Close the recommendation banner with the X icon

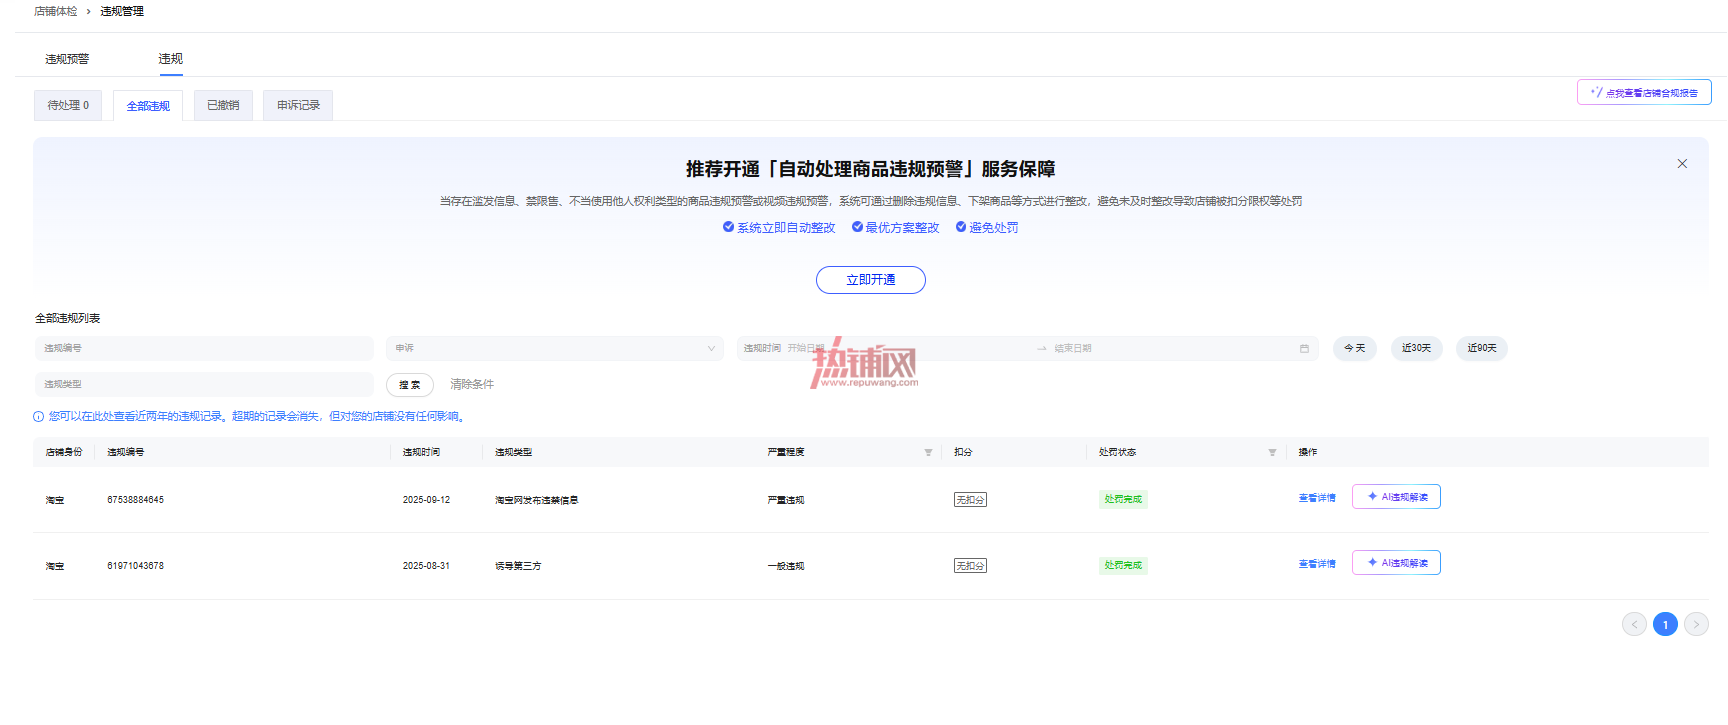[x=1682, y=164]
